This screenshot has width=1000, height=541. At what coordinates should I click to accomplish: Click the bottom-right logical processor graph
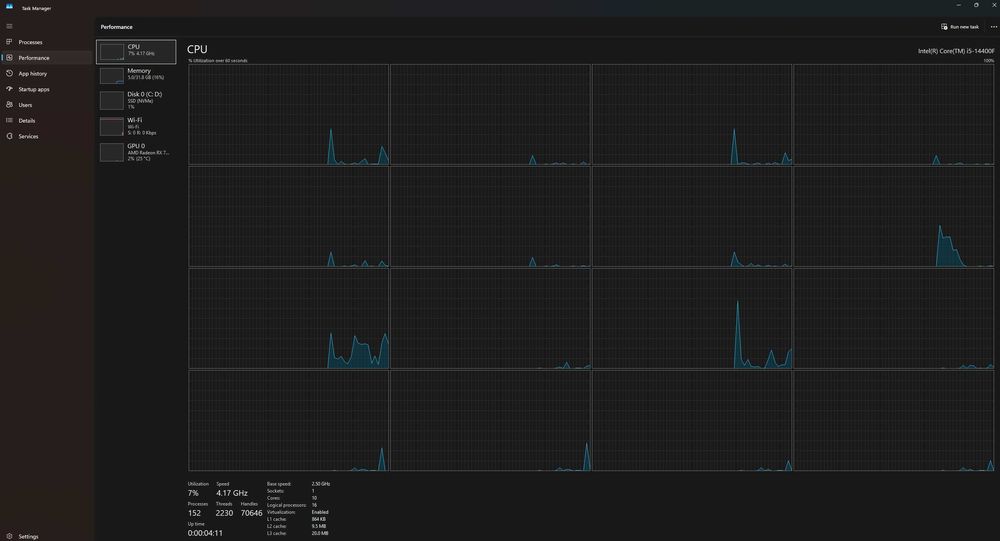(x=893, y=420)
